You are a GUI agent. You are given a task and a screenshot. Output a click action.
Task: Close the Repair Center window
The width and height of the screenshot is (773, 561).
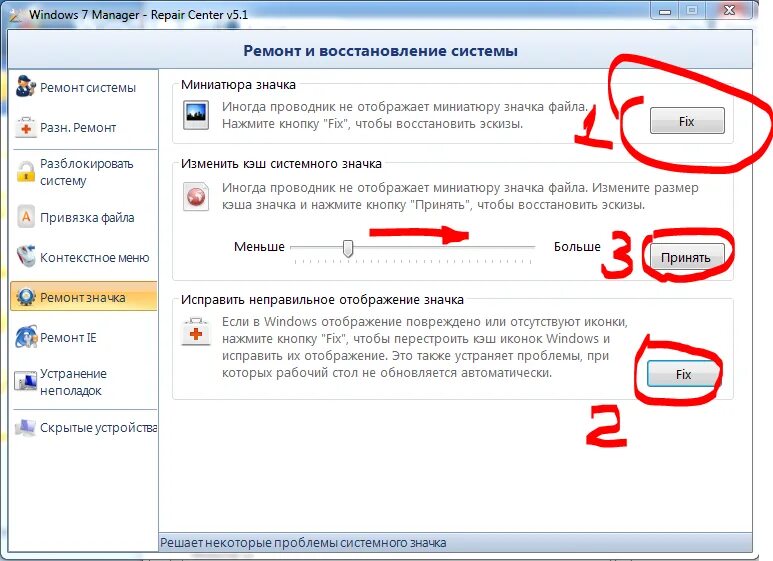tap(730, 10)
